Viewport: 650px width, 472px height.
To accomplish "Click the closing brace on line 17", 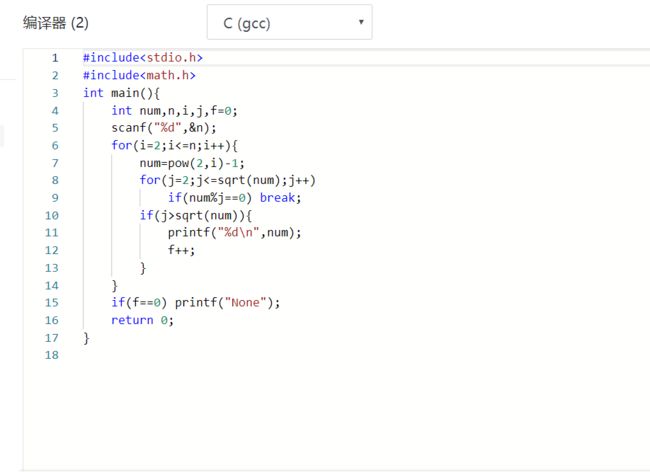I will coord(86,338).
